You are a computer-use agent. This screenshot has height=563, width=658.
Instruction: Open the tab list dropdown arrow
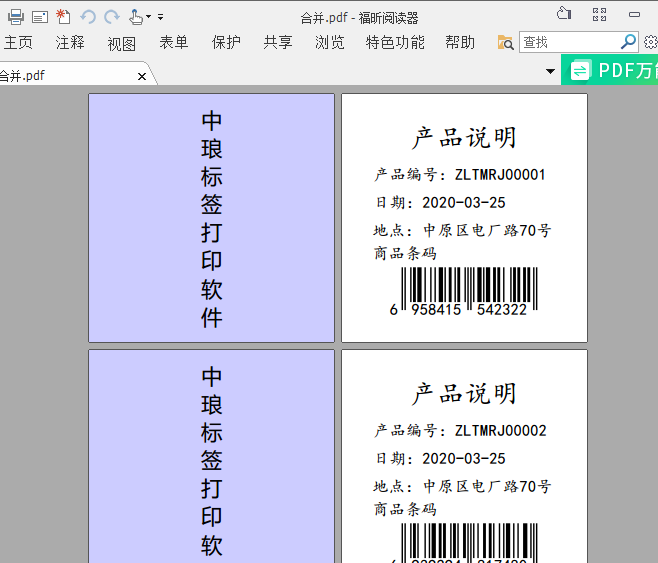550,71
